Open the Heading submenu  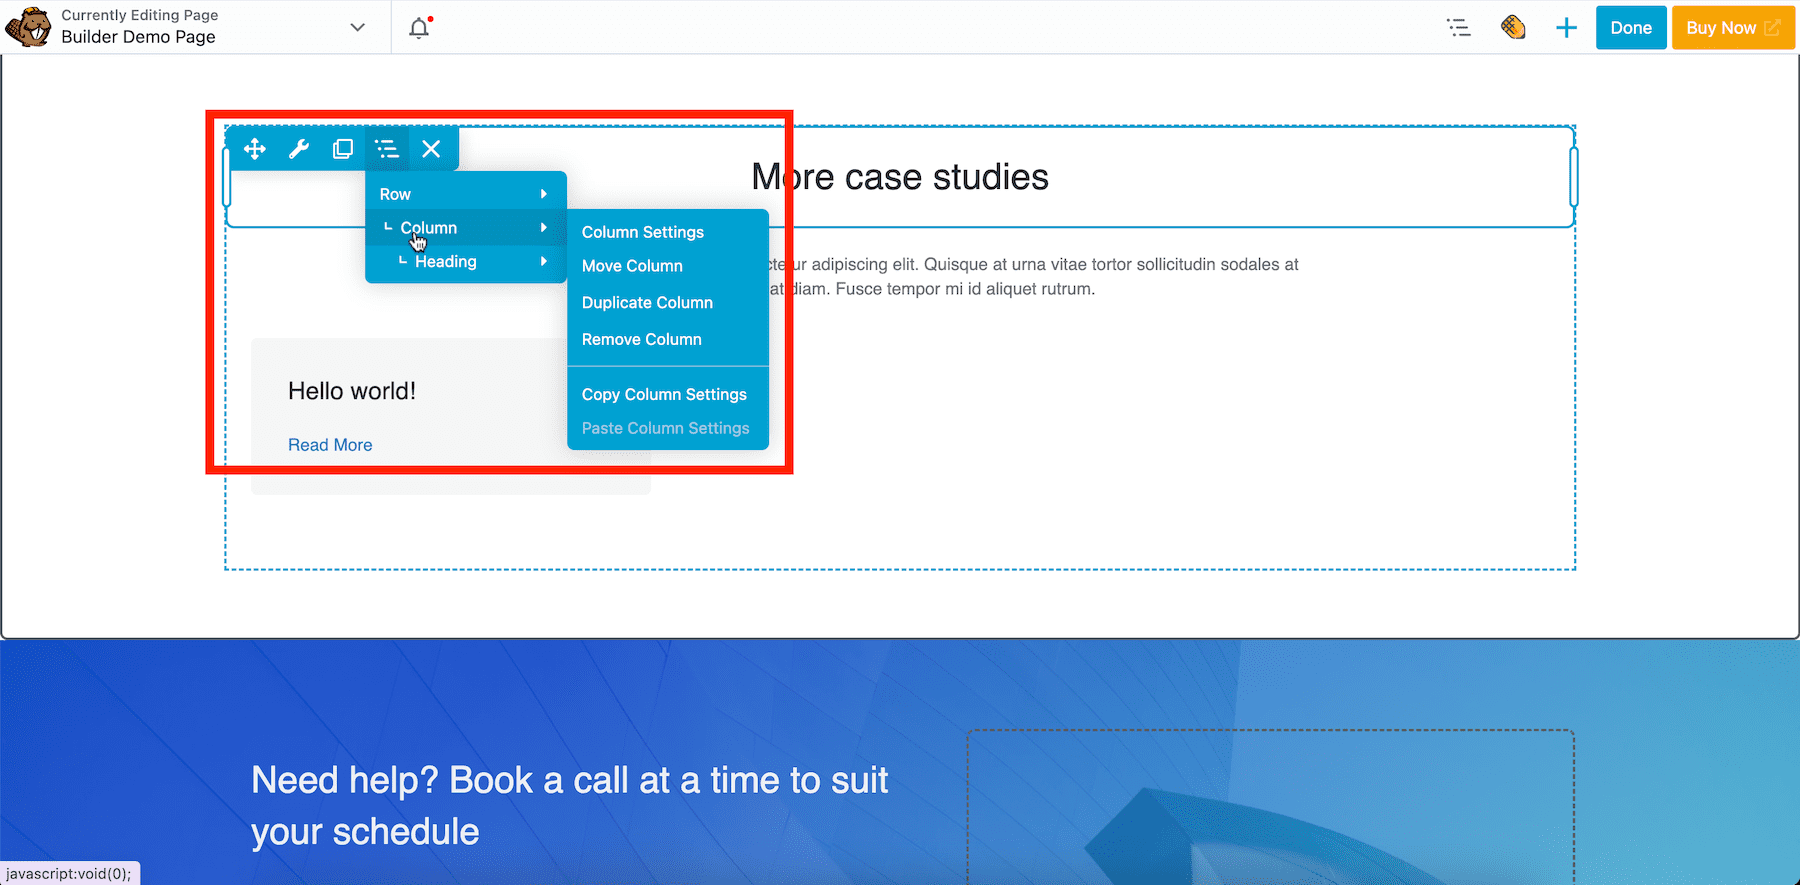point(466,262)
